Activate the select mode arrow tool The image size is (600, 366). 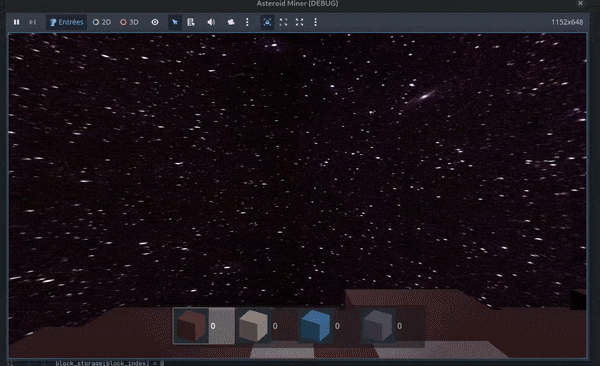pyautogui.click(x=175, y=22)
